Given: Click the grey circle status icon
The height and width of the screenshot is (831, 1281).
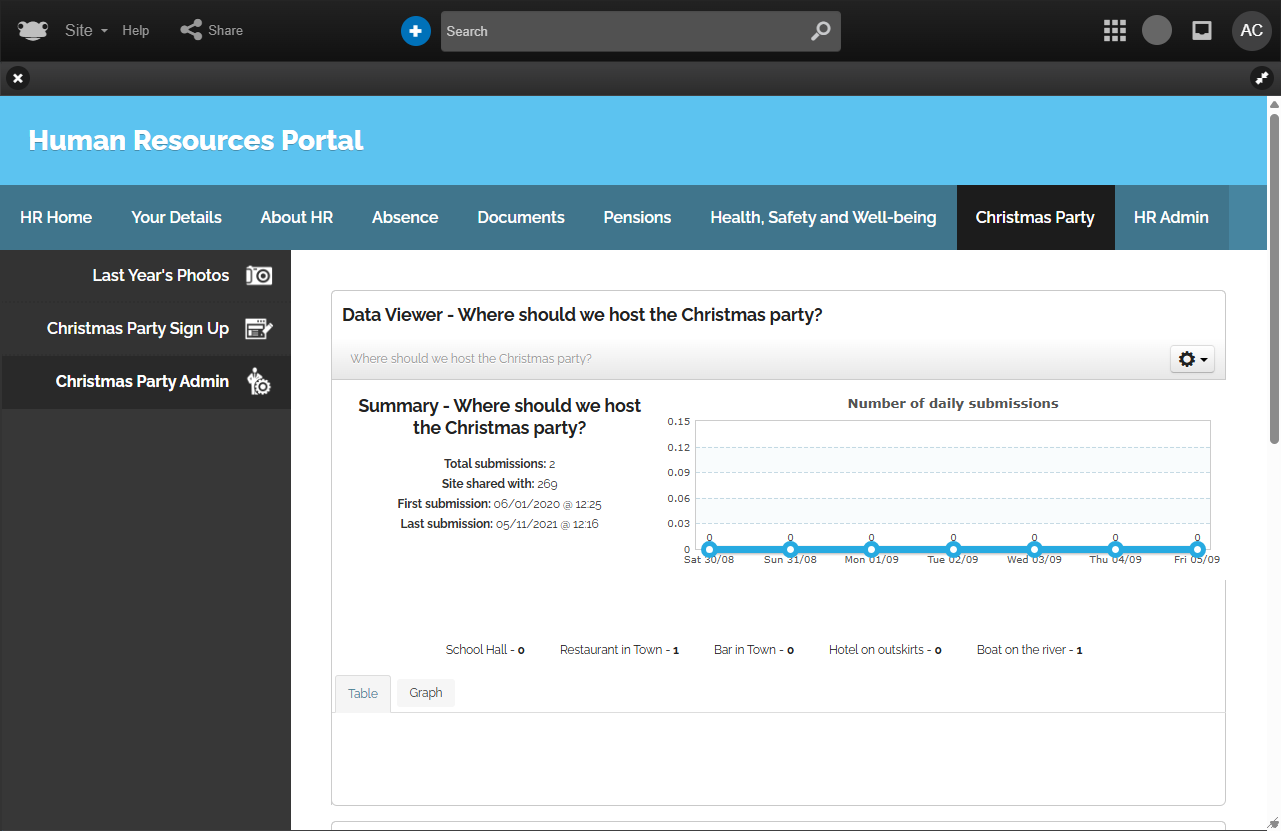Looking at the screenshot, I should (1157, 31).
